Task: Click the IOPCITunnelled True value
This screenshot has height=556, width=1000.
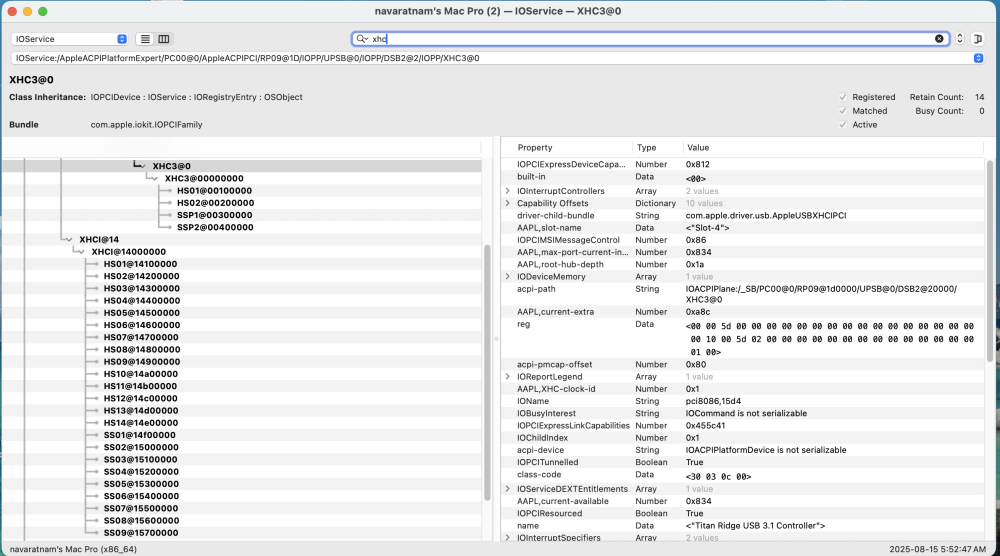Action: click(x=695, y=462)
